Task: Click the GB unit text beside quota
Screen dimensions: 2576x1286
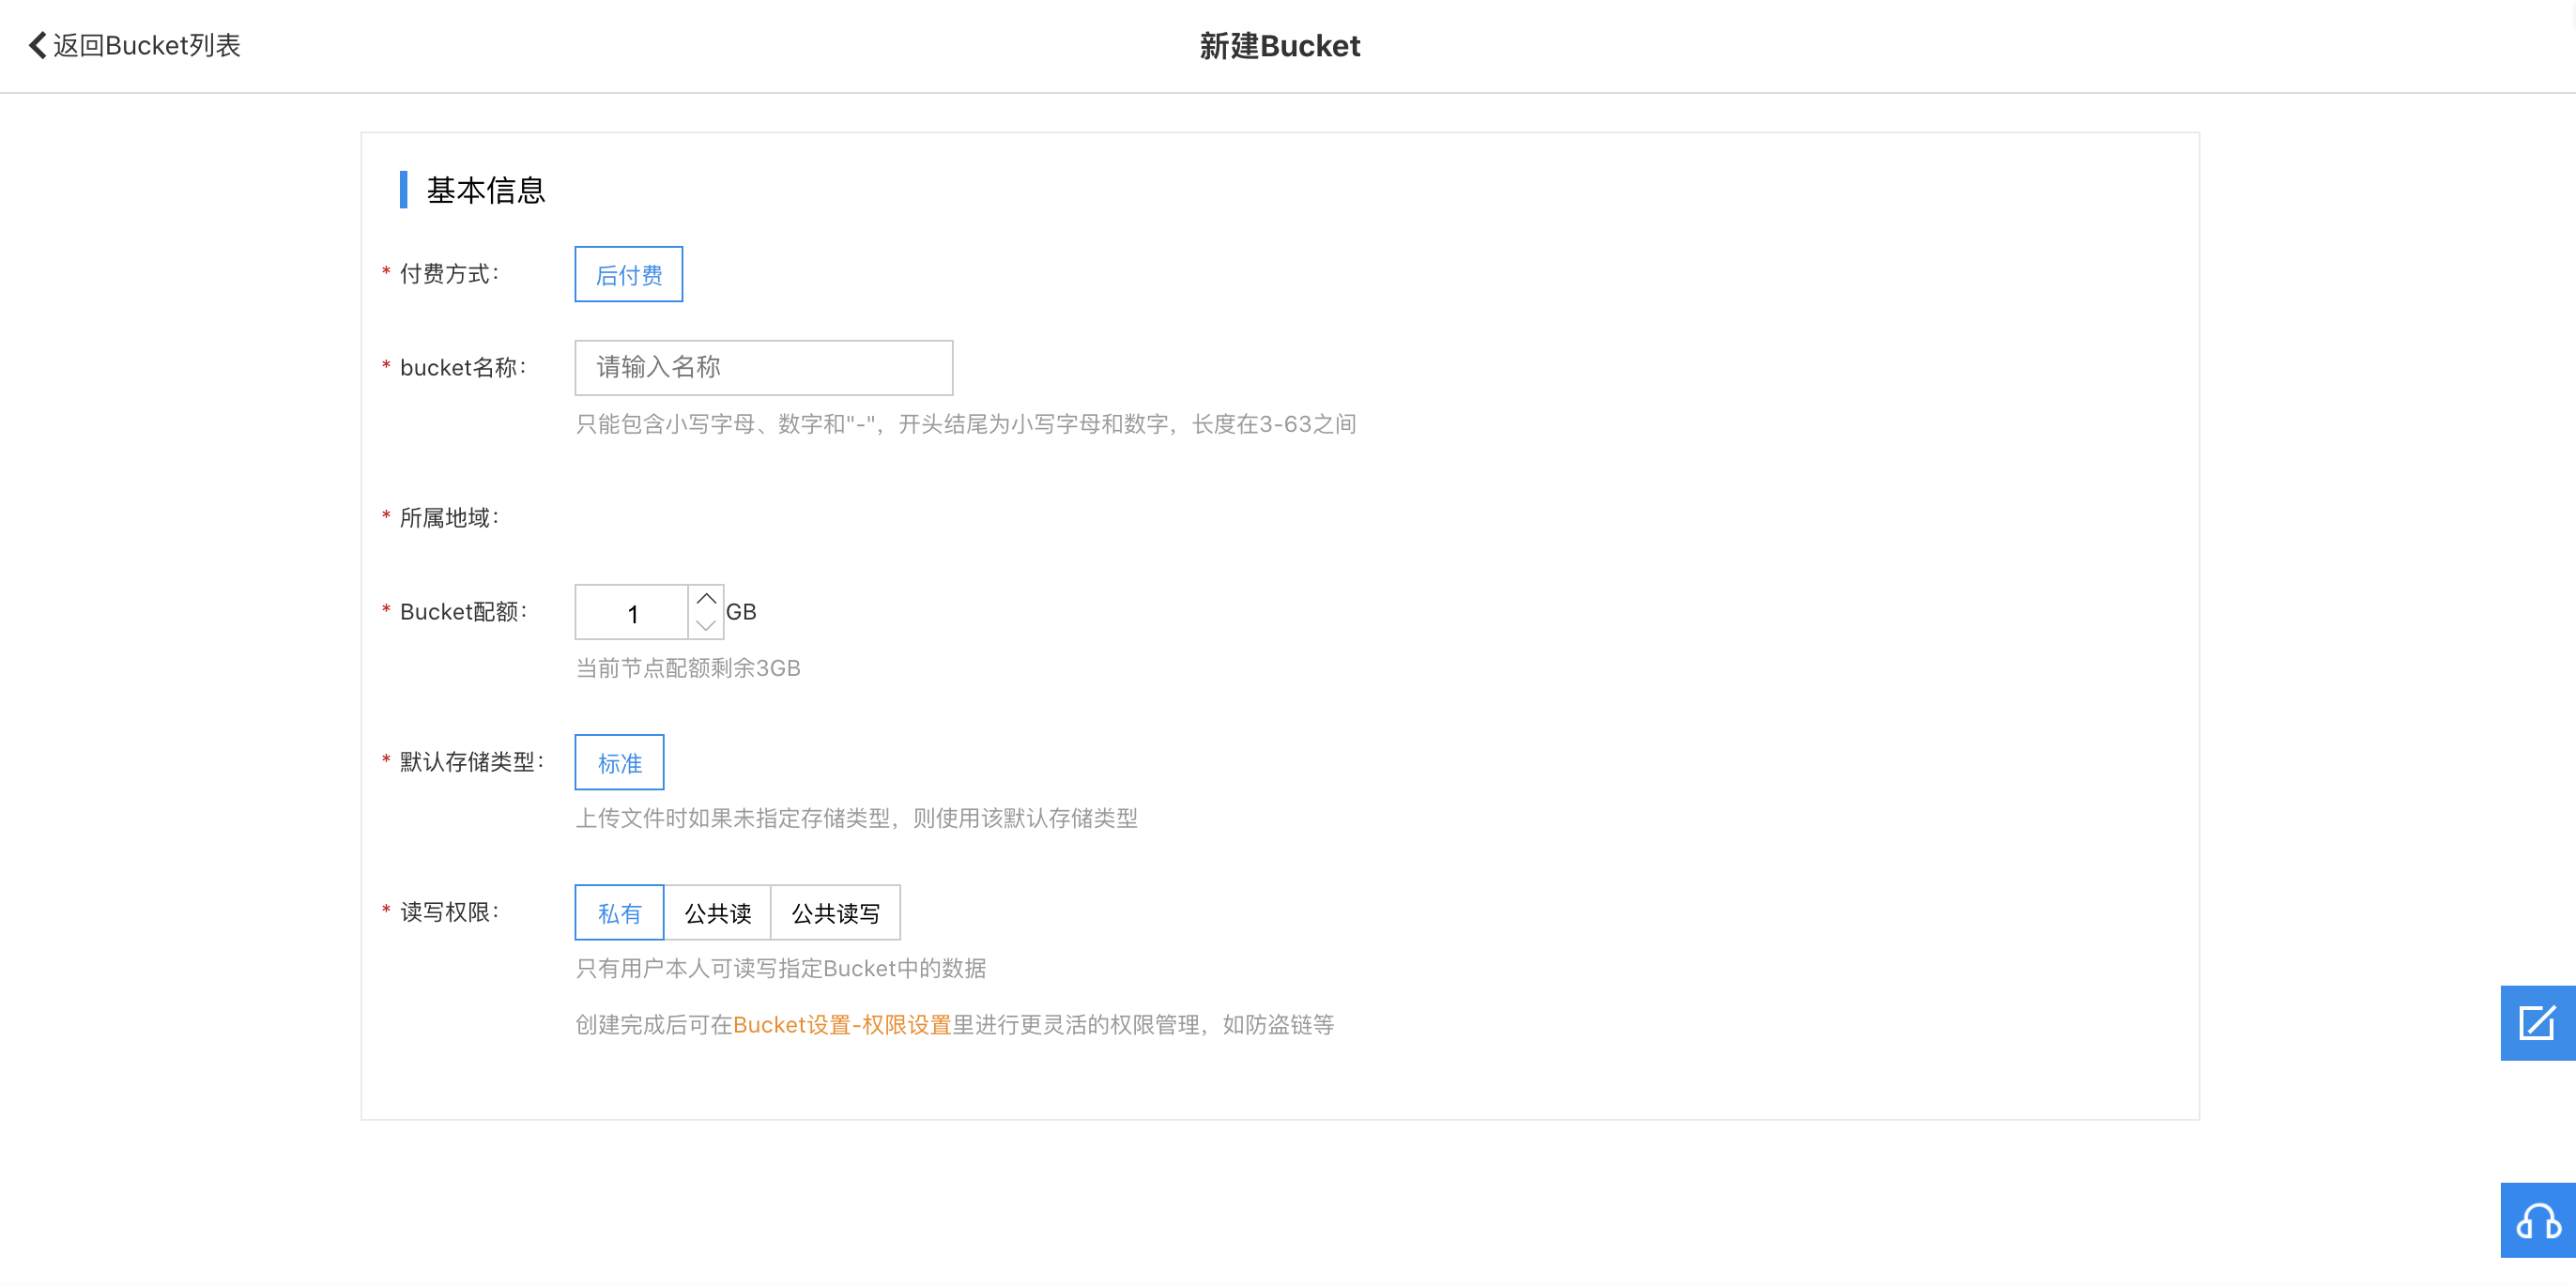Action: (741, 612)
